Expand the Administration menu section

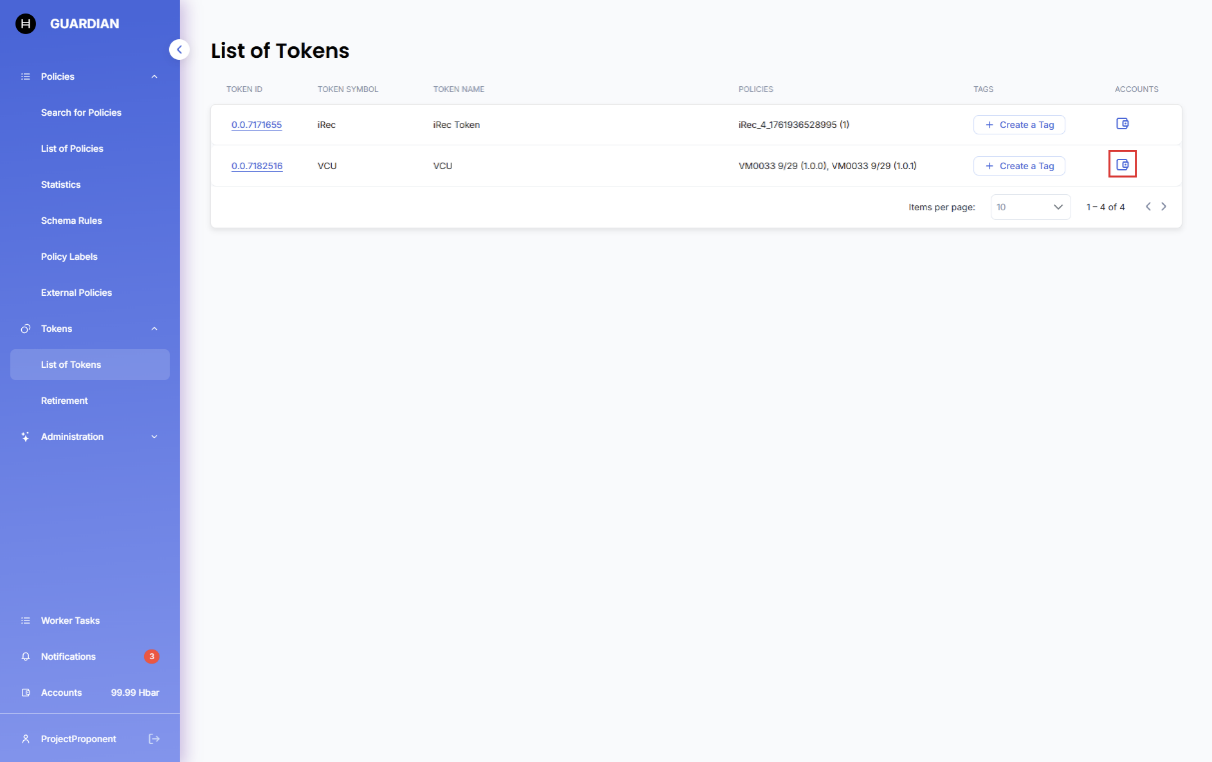[154, 437]
